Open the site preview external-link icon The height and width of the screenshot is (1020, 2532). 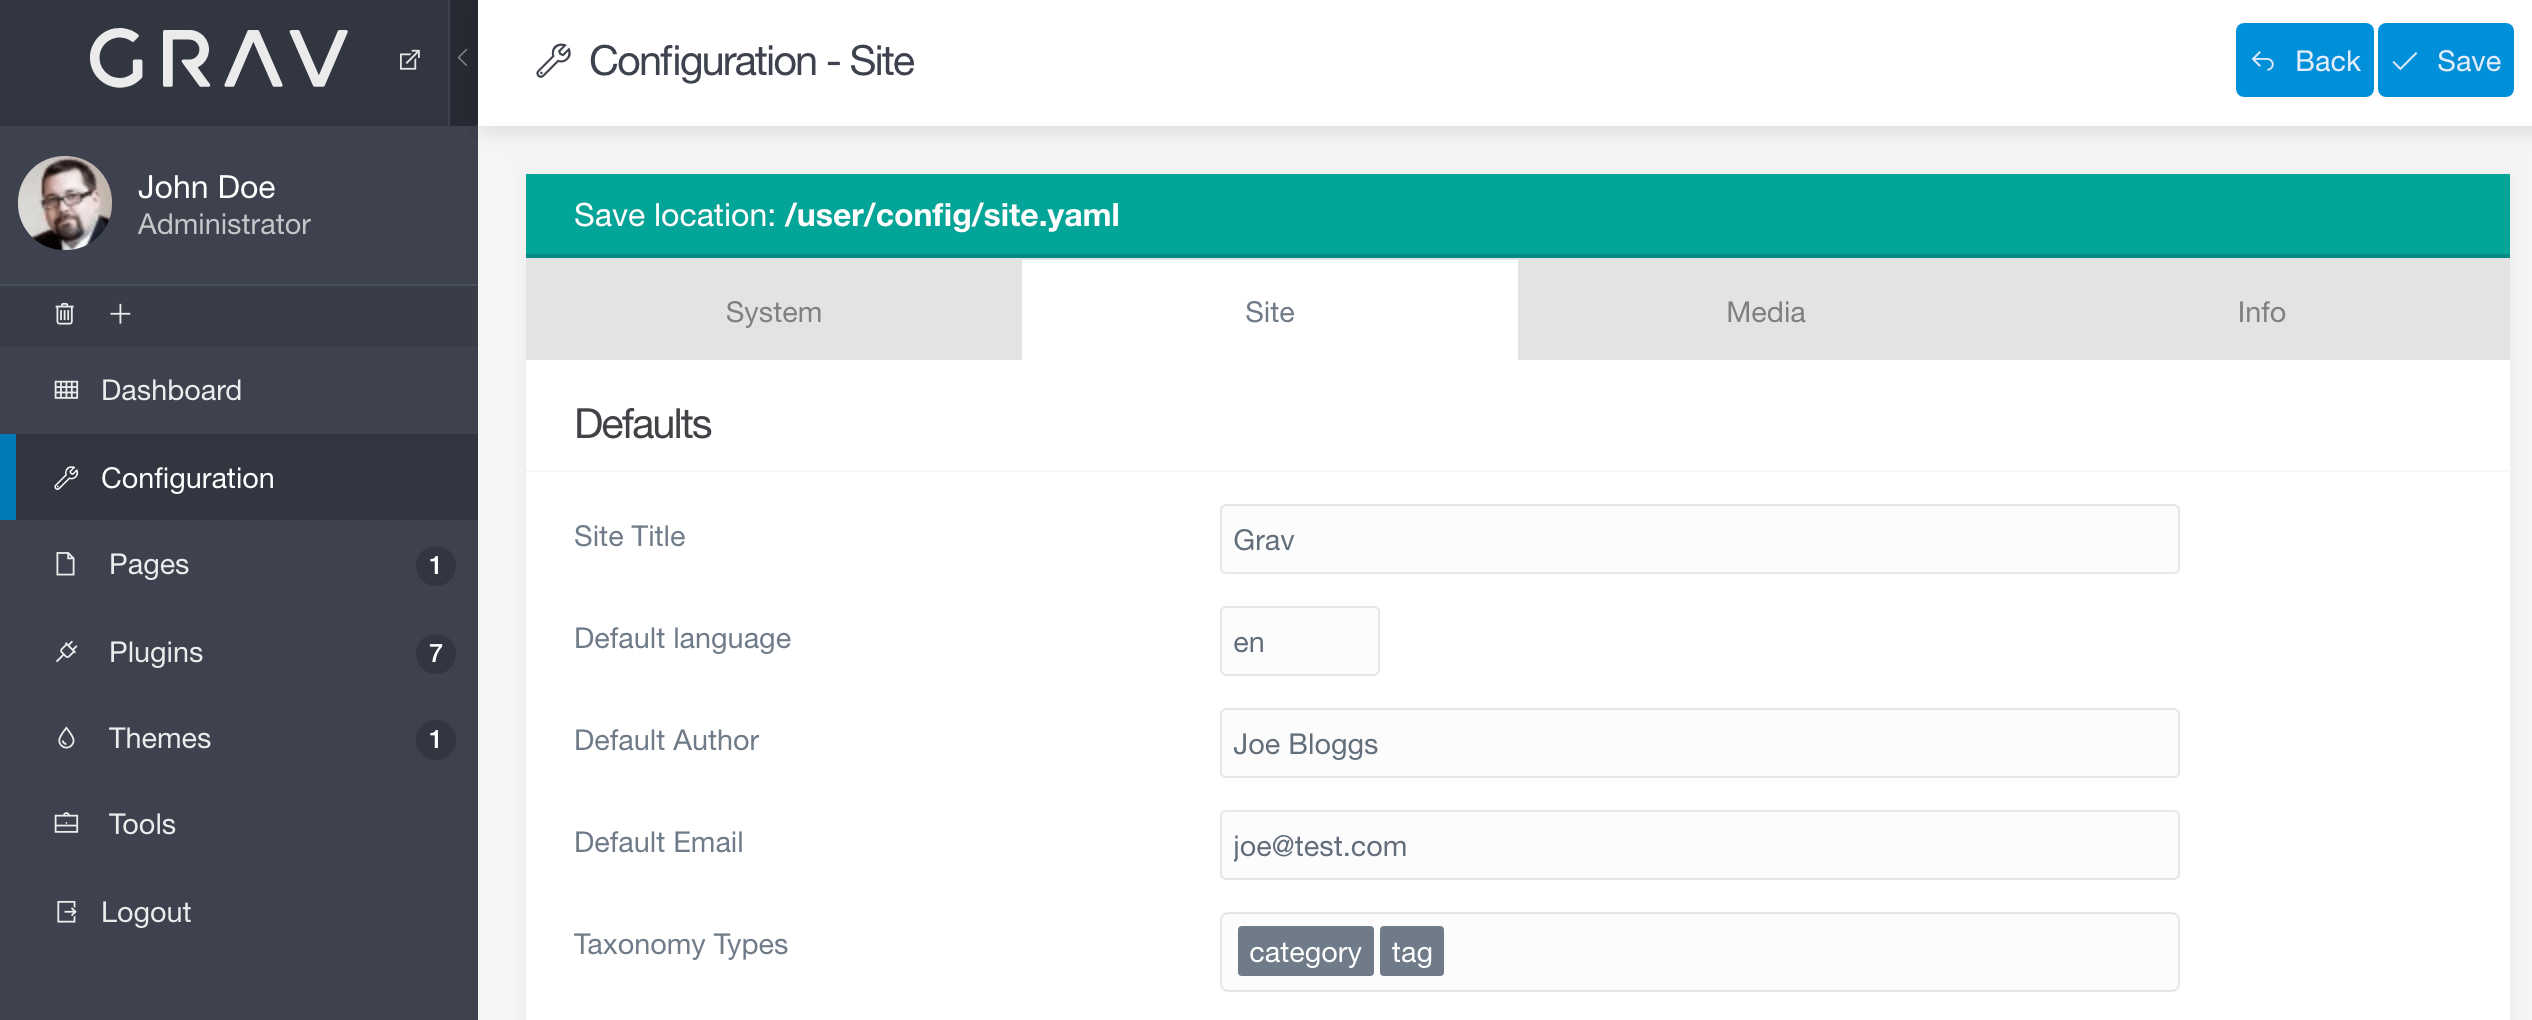point(410,59)
